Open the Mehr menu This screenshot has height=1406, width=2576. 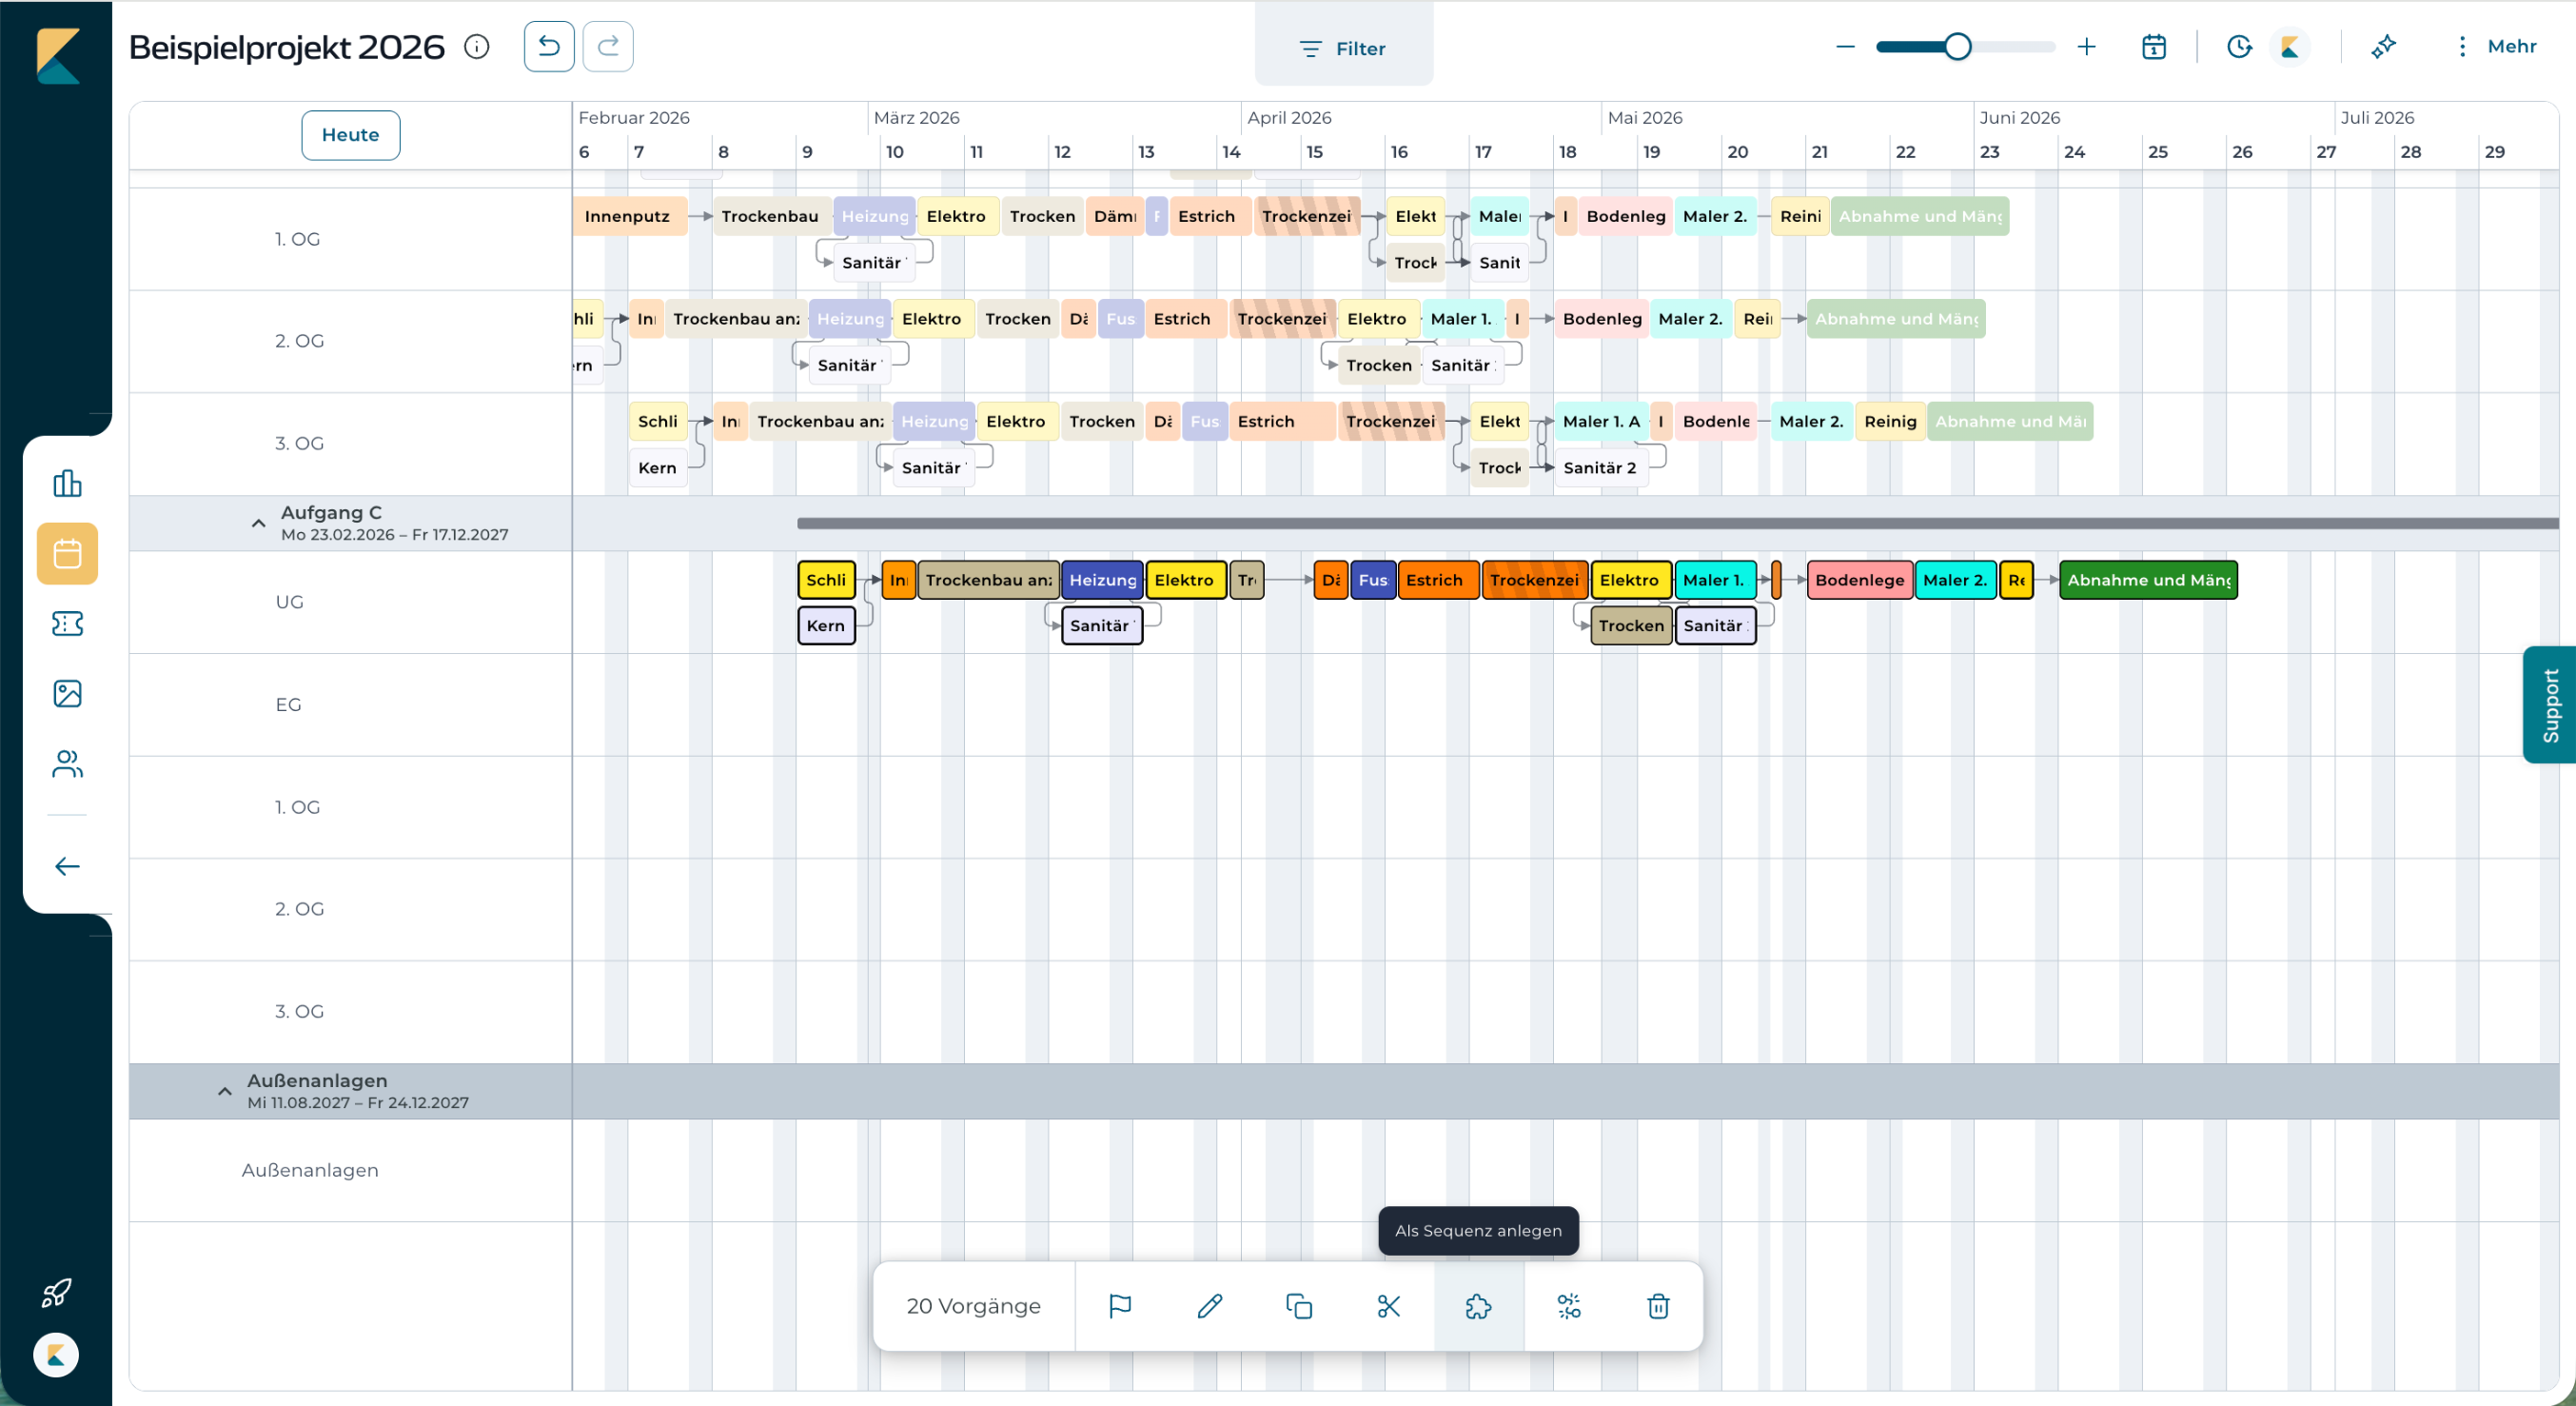click(x=2496, y=46)
